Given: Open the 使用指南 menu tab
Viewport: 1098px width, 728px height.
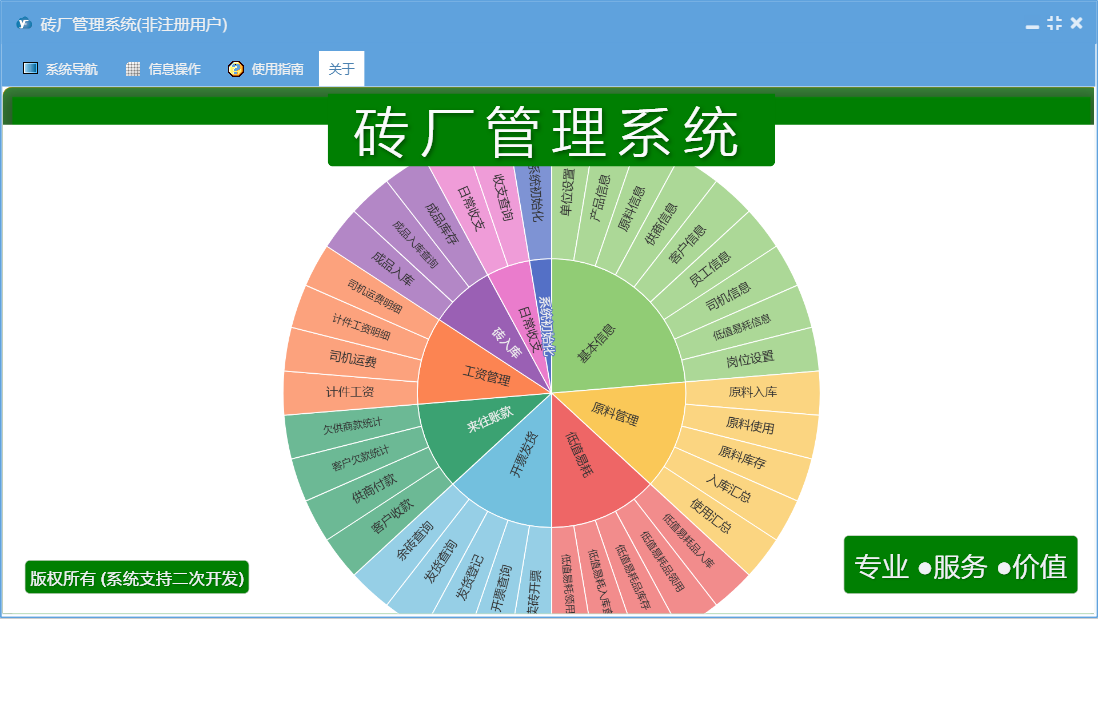Looking at the screenshot, I should click(266, 69).
